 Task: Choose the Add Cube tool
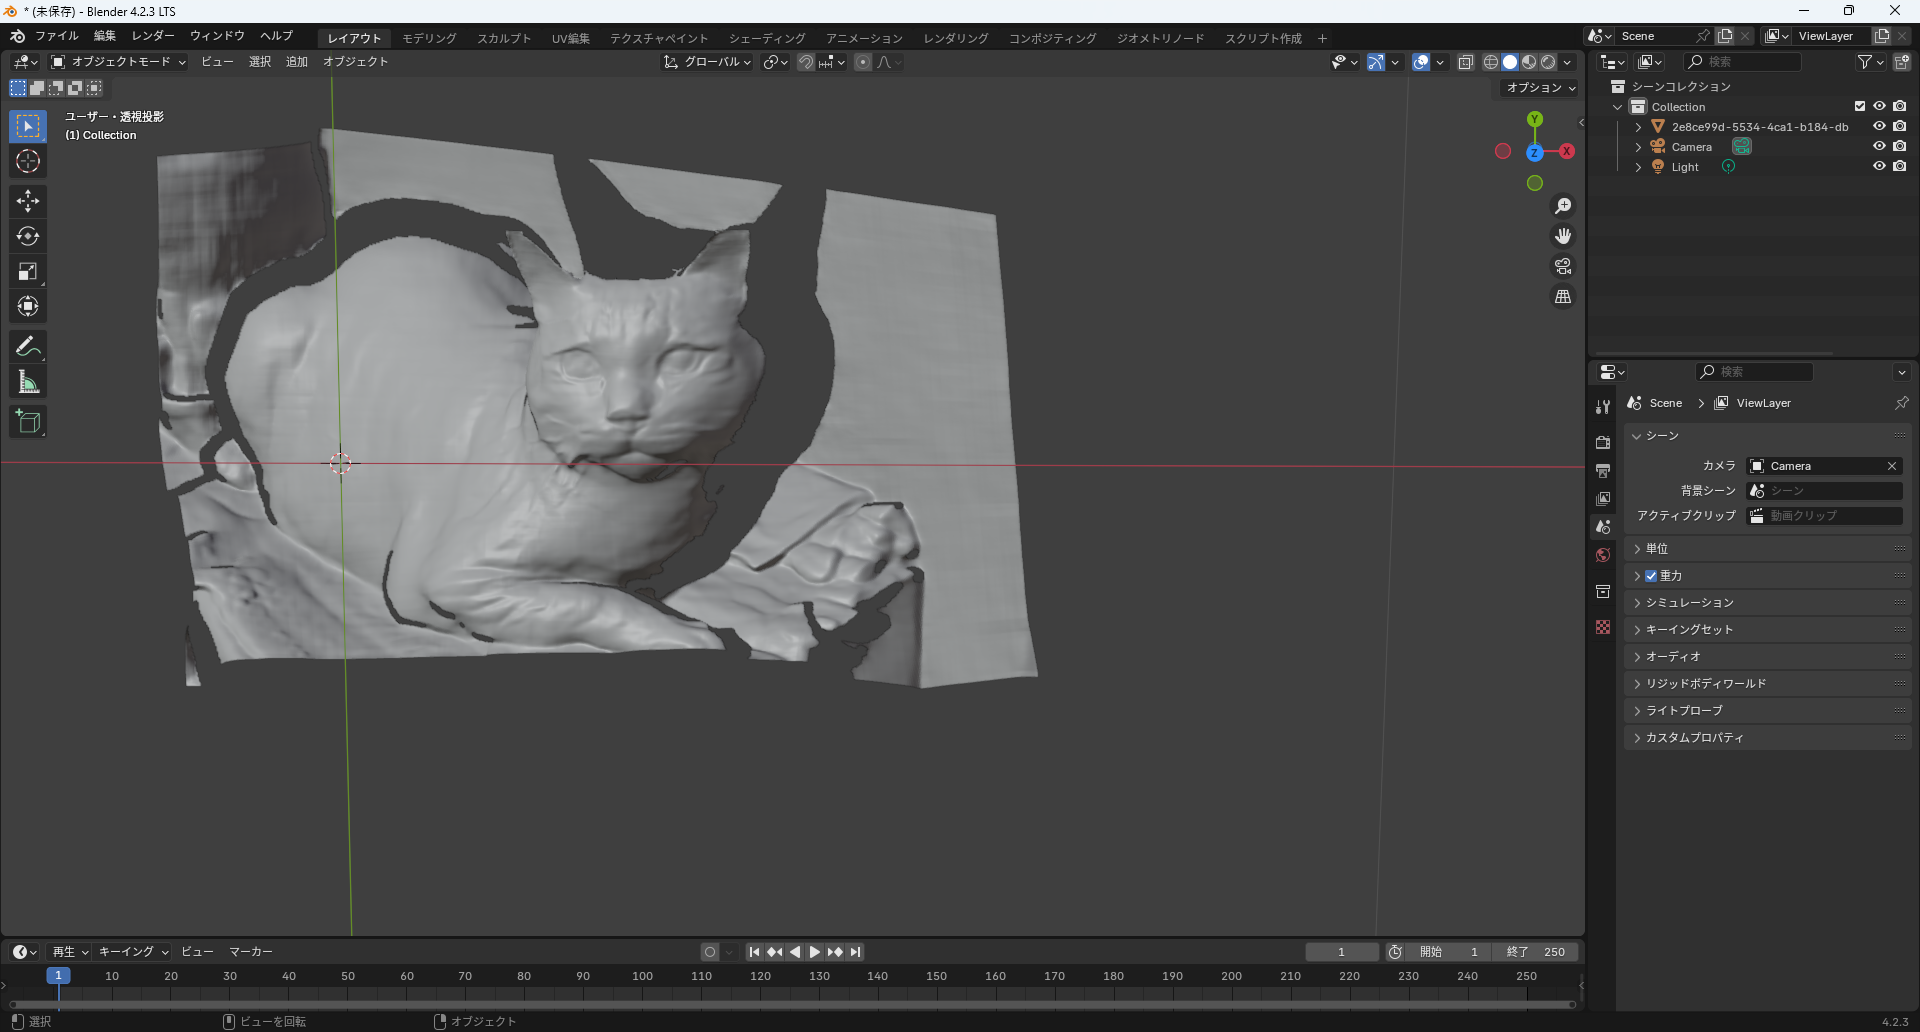point(28,422)
